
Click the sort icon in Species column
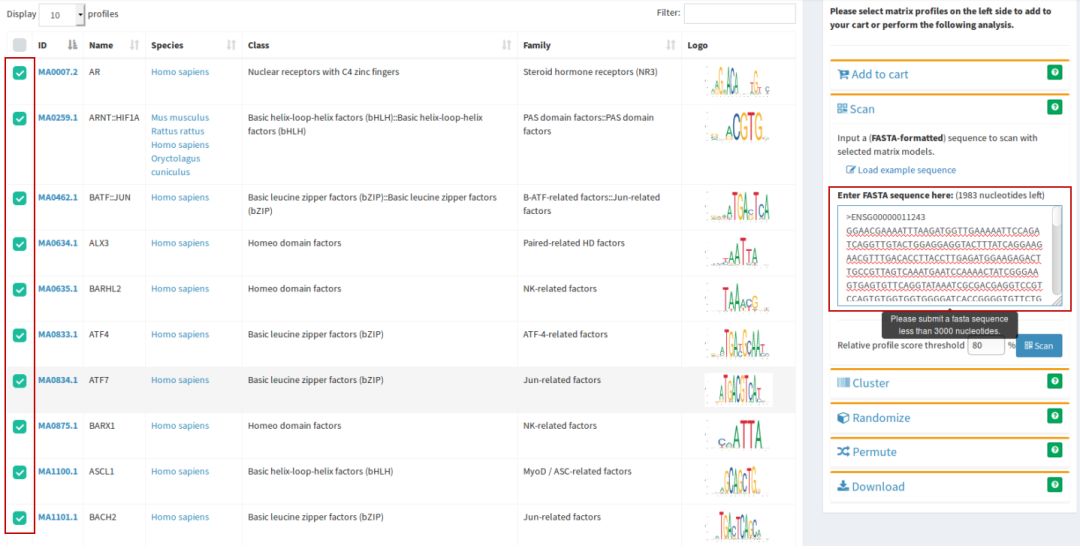click(231, 45)
